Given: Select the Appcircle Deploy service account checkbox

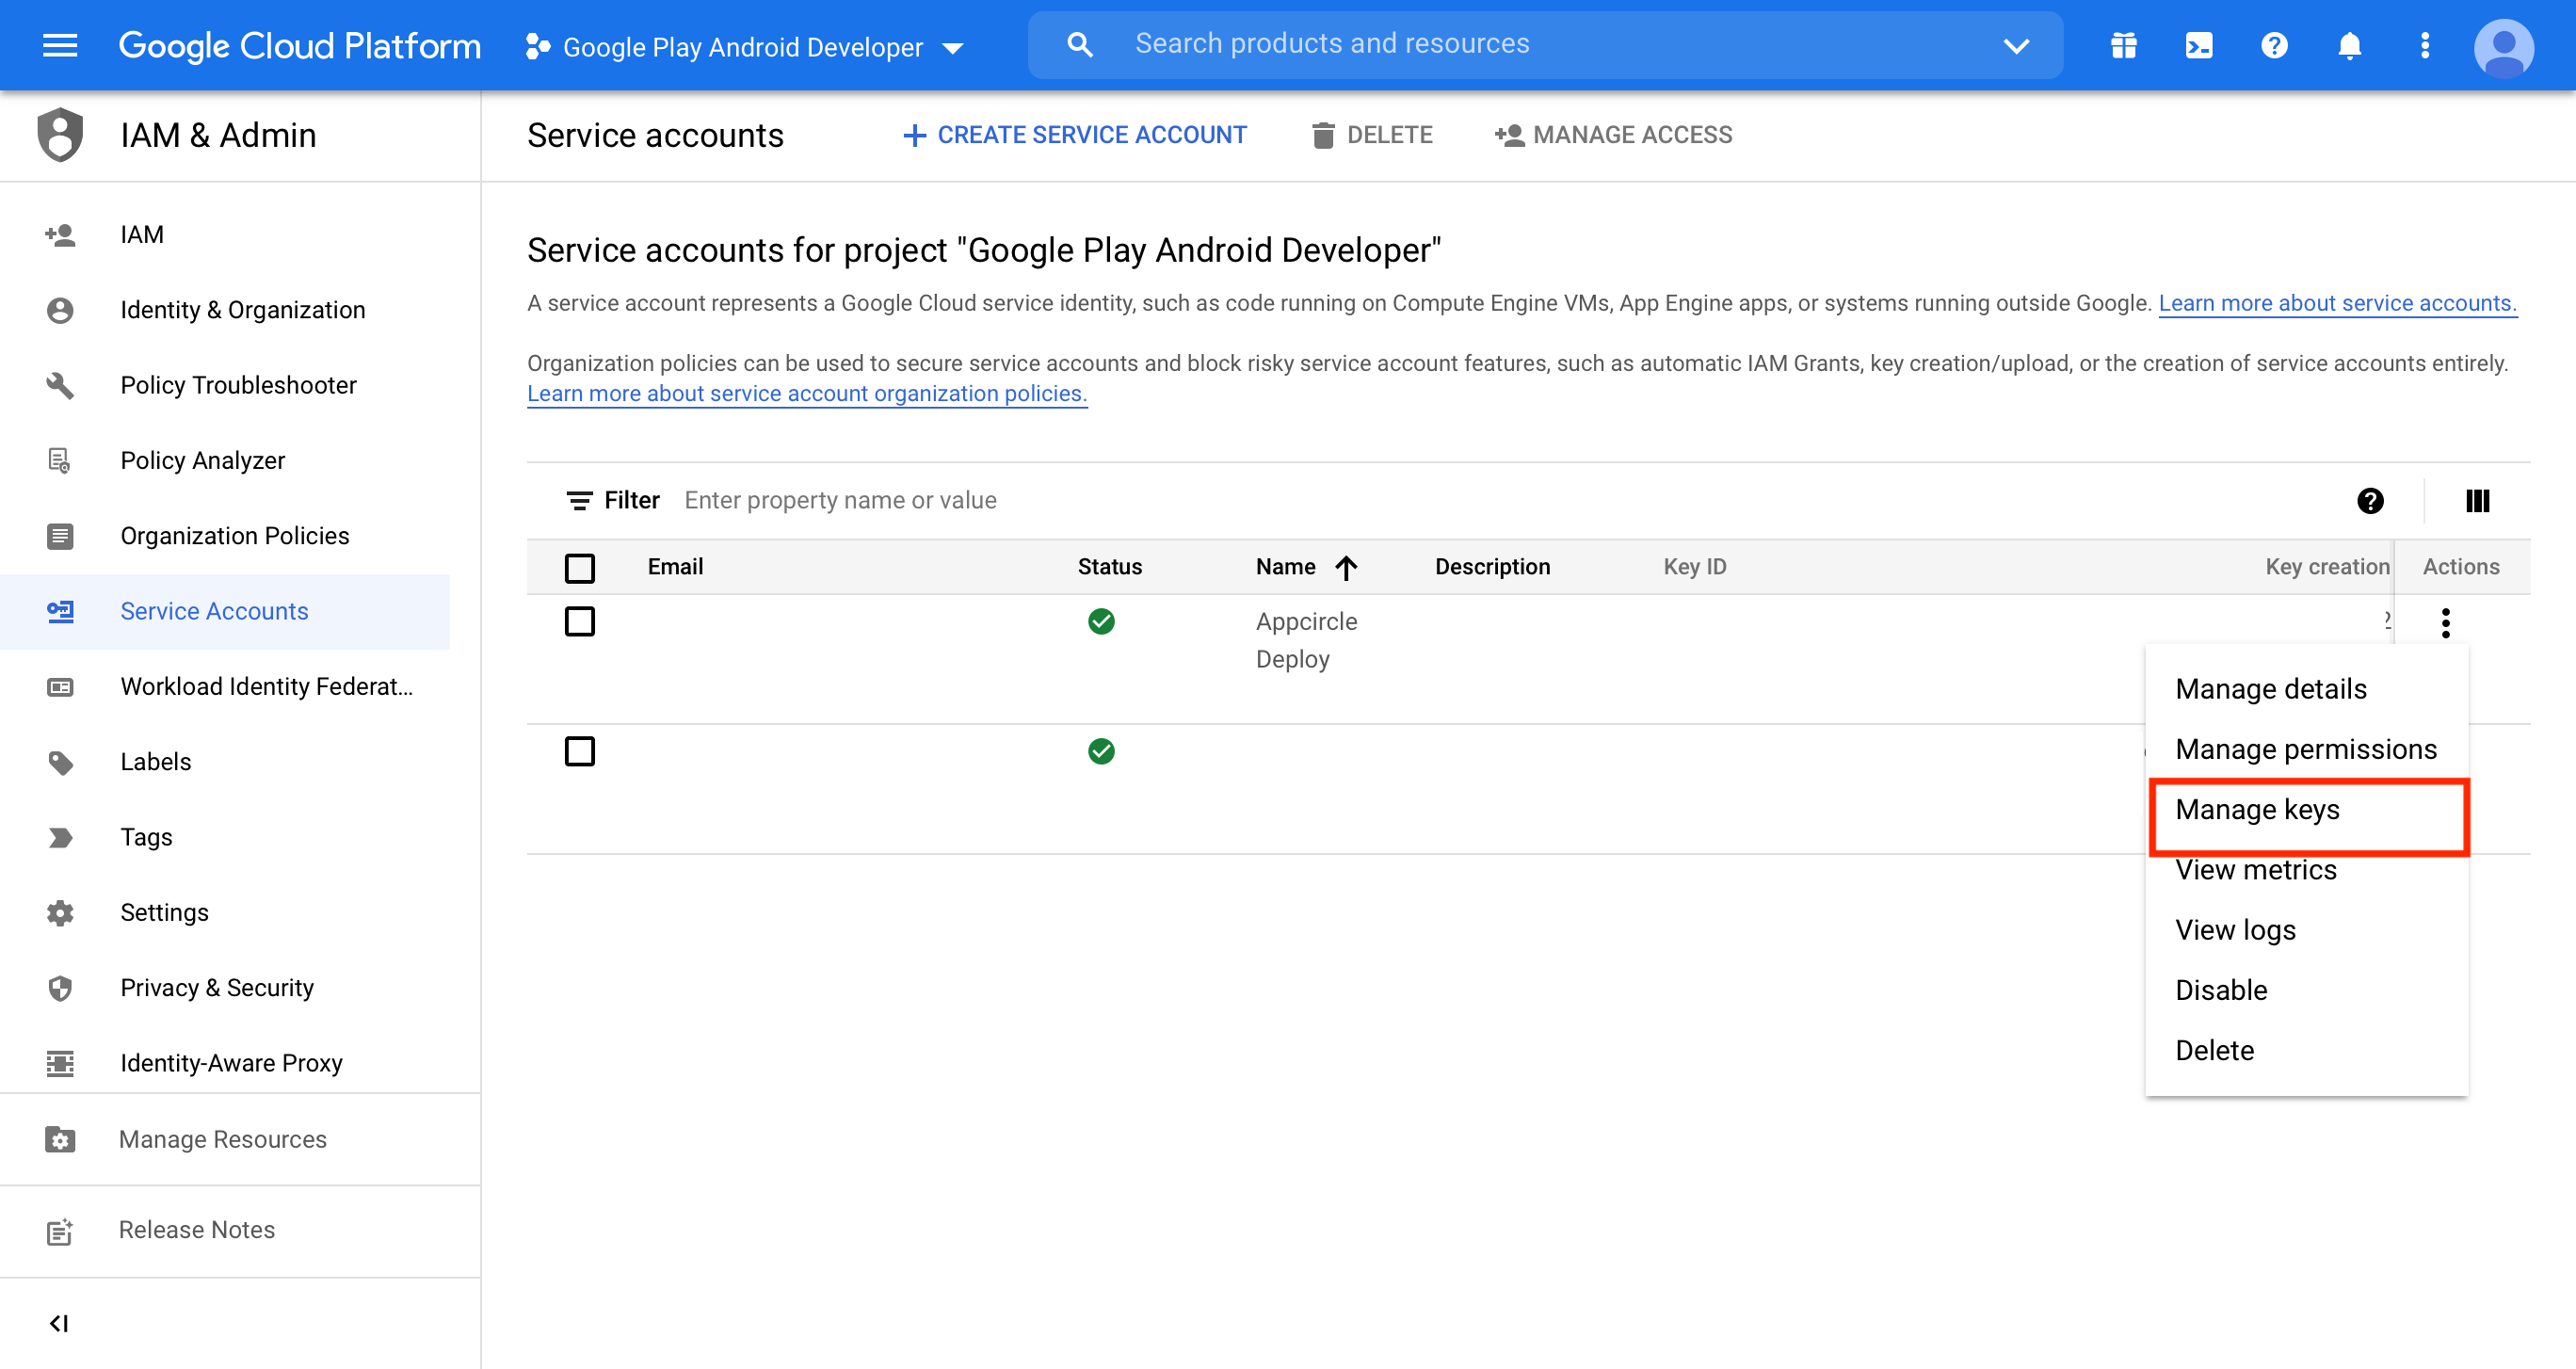Looking at the screenshot, I should pyautogui.click(x=579, y=621).
